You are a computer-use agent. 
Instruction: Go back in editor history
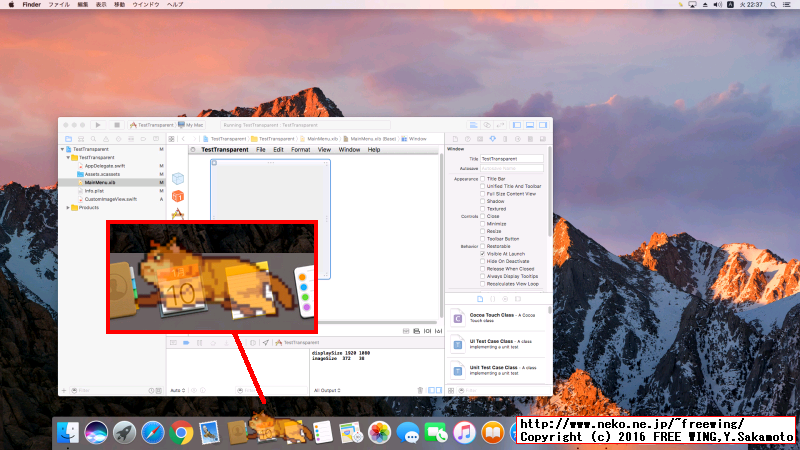(183, 139)
